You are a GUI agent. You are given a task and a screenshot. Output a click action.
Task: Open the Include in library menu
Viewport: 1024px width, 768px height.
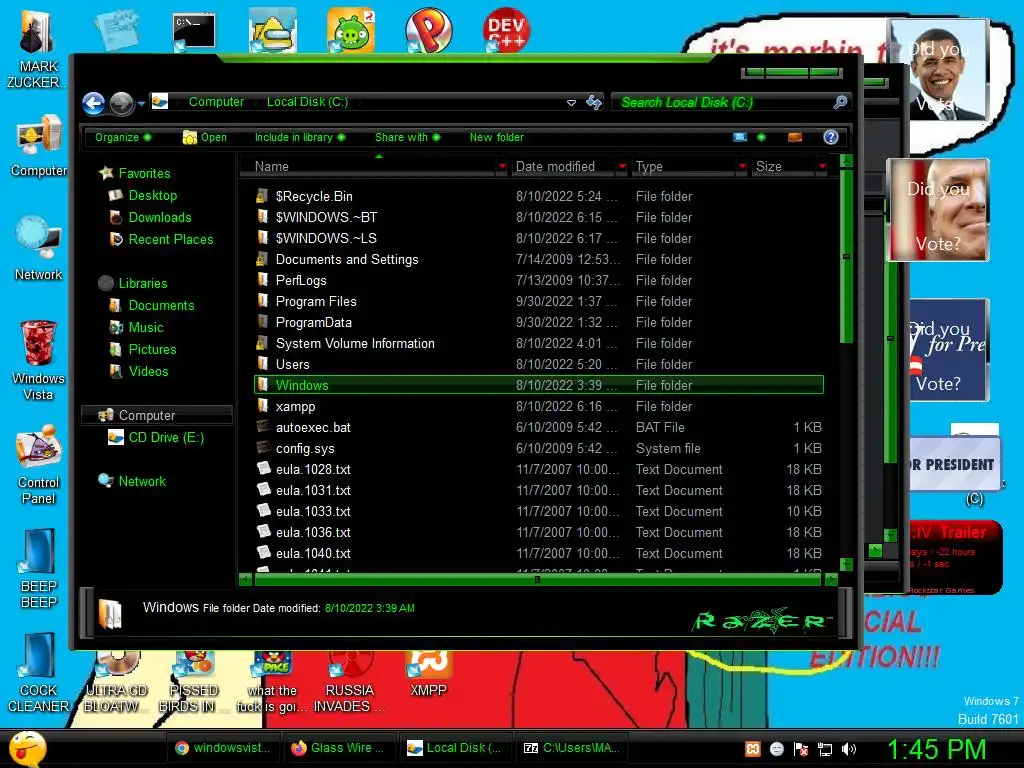click(300, 137)
